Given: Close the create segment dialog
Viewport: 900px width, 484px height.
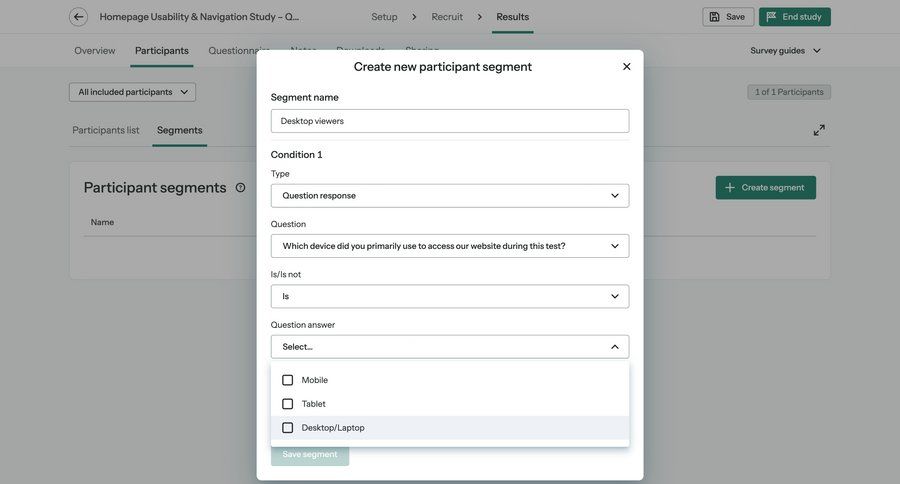Looking at the screenshot, I should coord(627,67).
